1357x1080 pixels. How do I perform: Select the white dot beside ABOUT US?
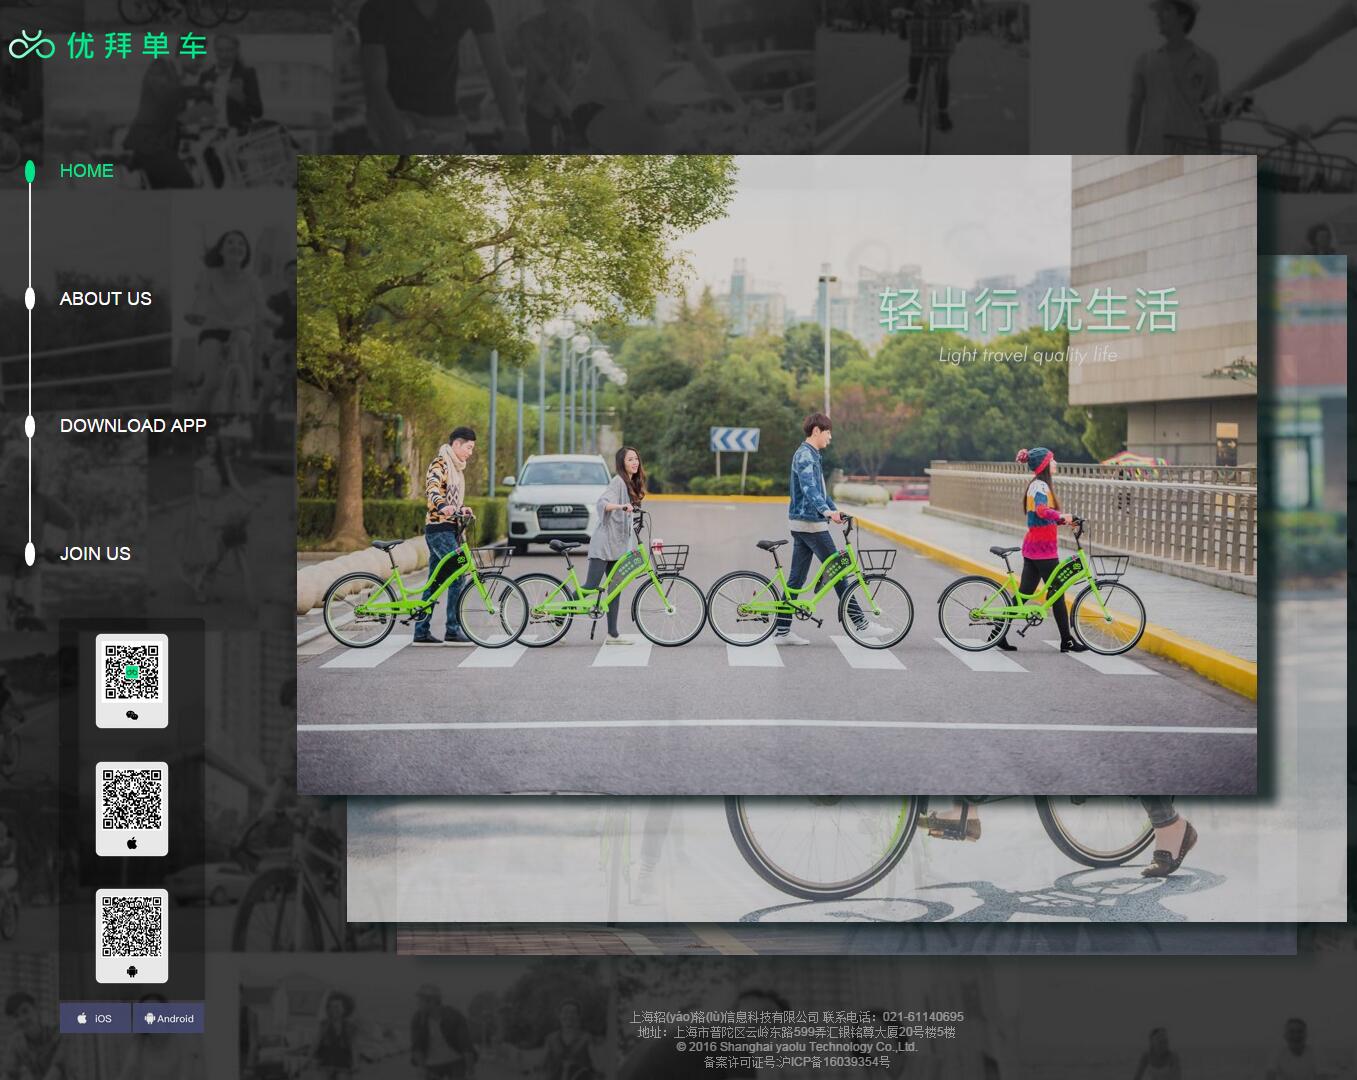[x=30, y=298]
